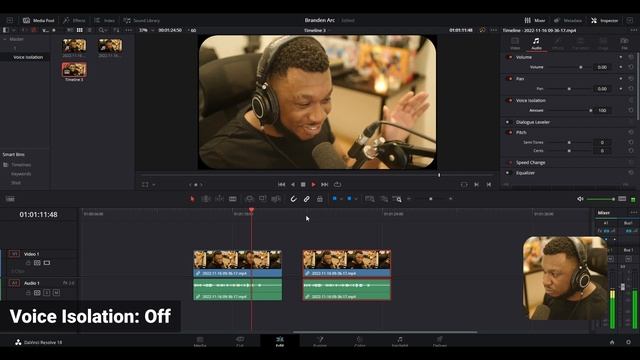640x360 pixels.
Task: Switch Media Pool to thumbnail view
Action: 80,30
